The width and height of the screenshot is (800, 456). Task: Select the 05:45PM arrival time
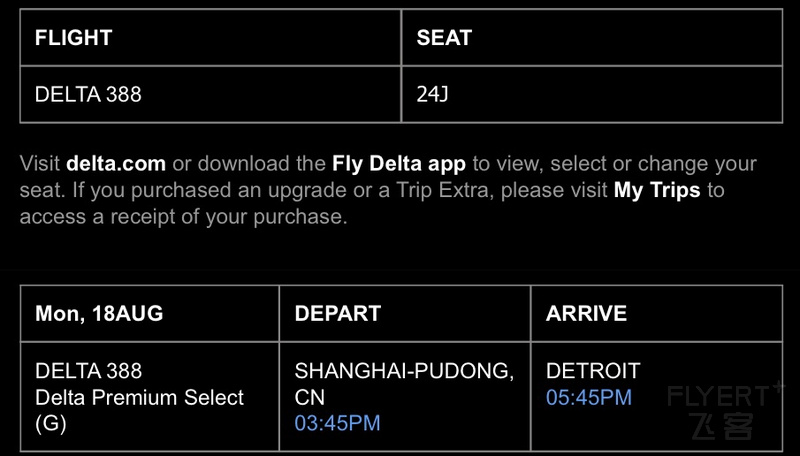589,397
